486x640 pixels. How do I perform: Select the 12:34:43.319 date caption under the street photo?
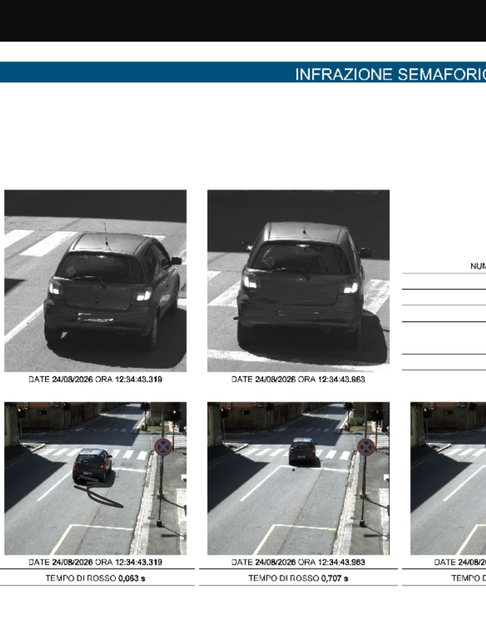[x=95, y=562]
